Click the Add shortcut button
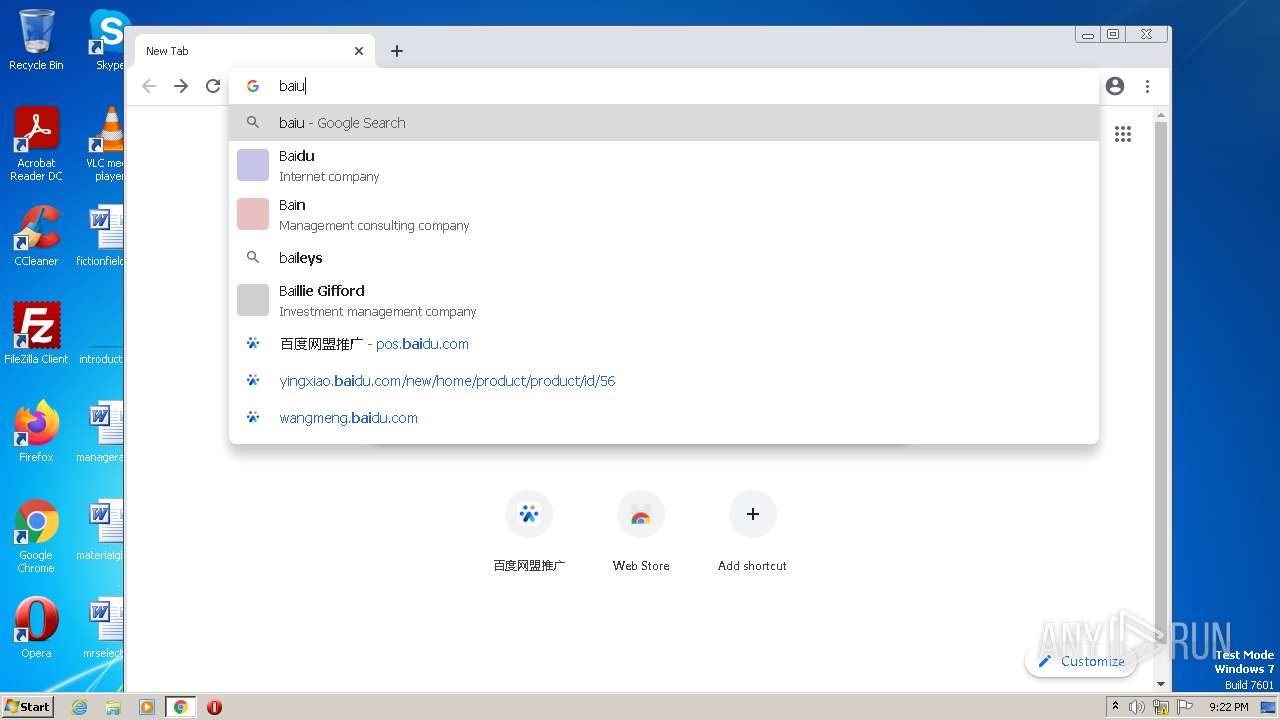Image resolution: width=1280 pixels, height=720 pixels. point(753,531)
